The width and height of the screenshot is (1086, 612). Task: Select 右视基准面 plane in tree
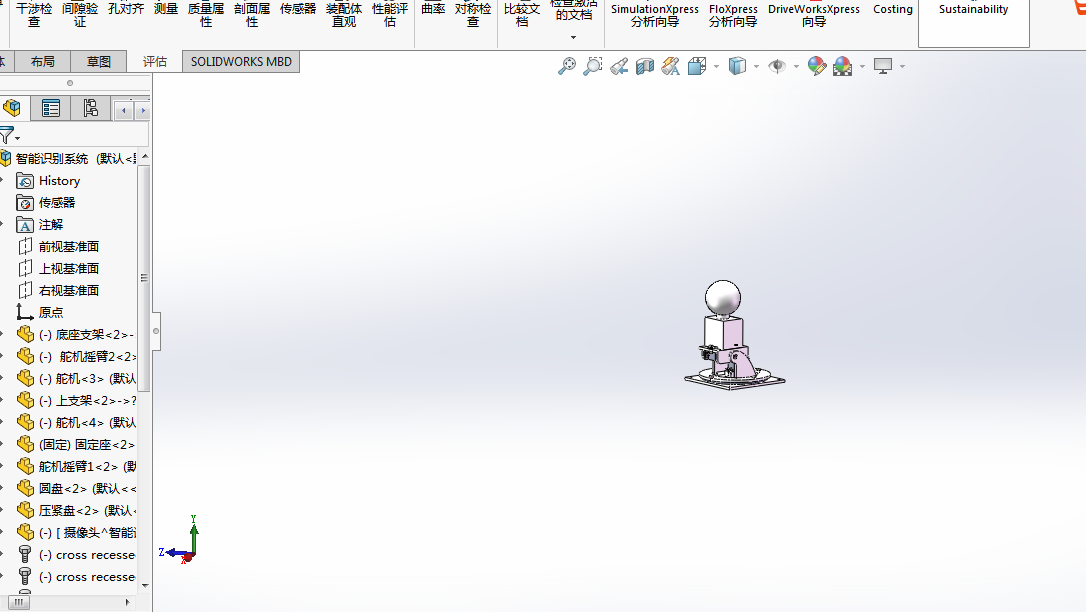[57, 291]
